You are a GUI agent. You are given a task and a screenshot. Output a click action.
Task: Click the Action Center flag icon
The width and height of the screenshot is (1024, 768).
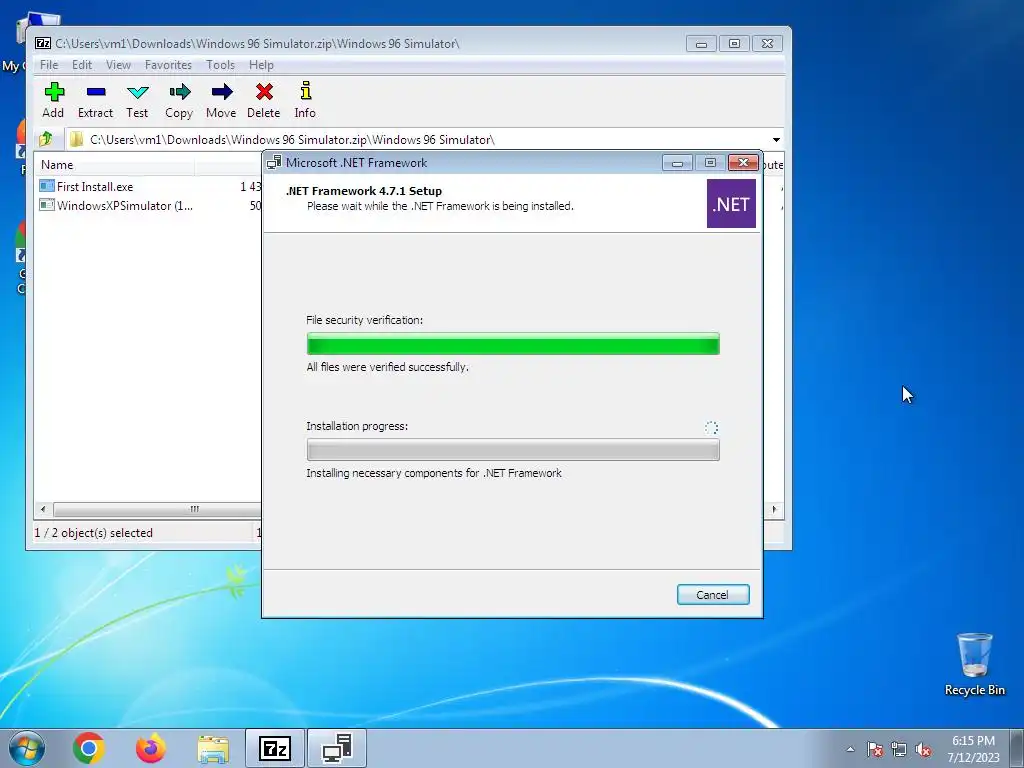point(875,749)
